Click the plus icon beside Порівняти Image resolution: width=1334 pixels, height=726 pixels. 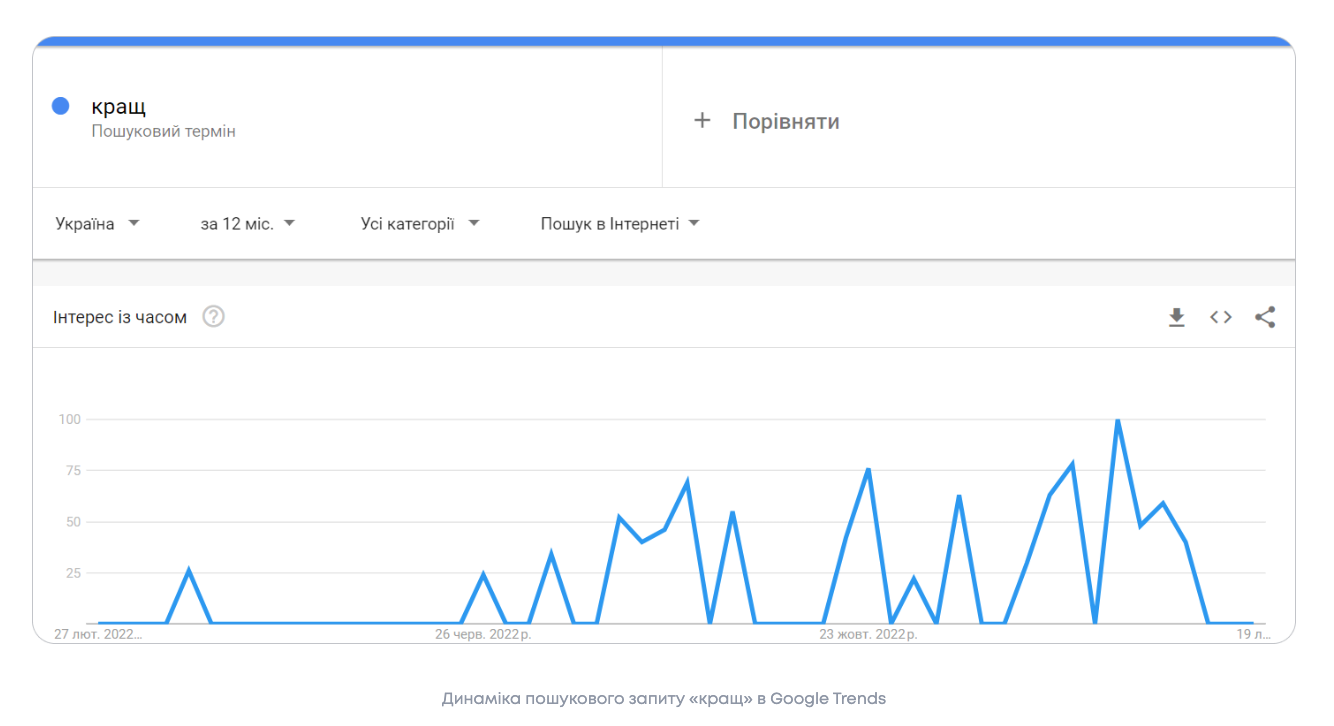click(x=702, y=121)
